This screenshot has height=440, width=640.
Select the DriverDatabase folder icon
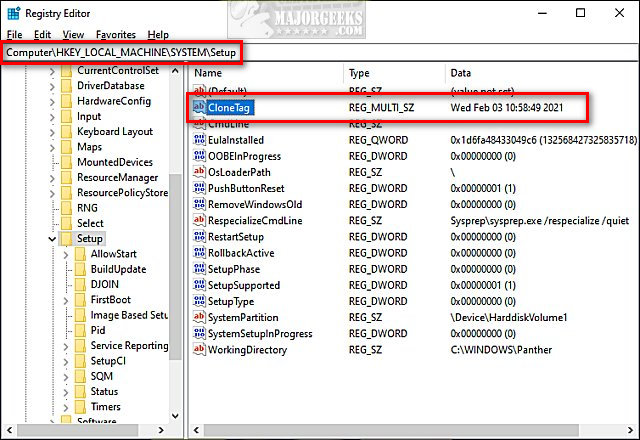(x=67, y=86)
